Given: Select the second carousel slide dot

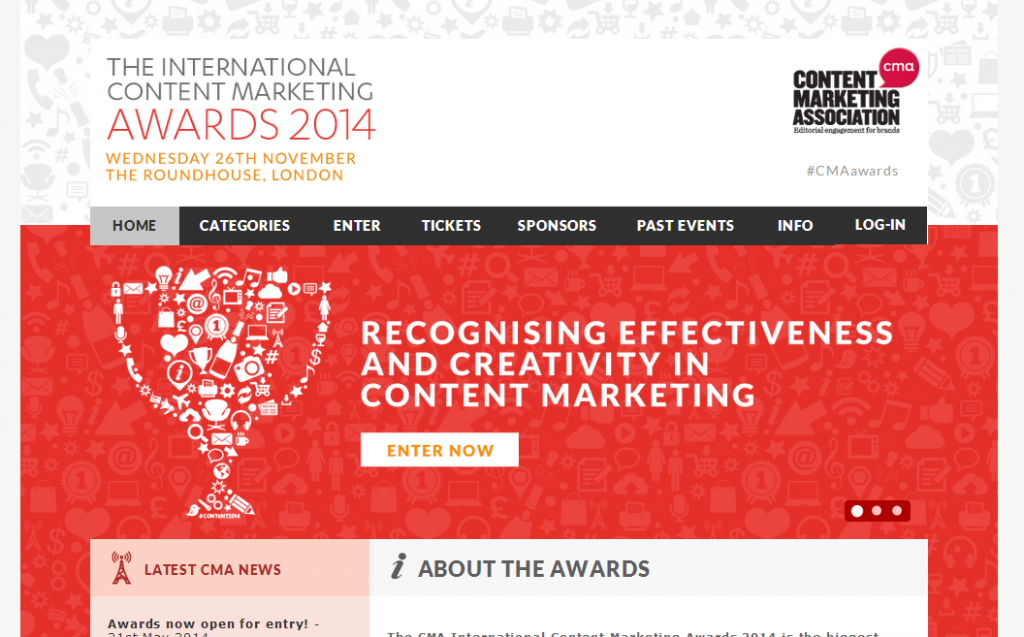Looking at the screenshot, I should click(x=877, y=511).
